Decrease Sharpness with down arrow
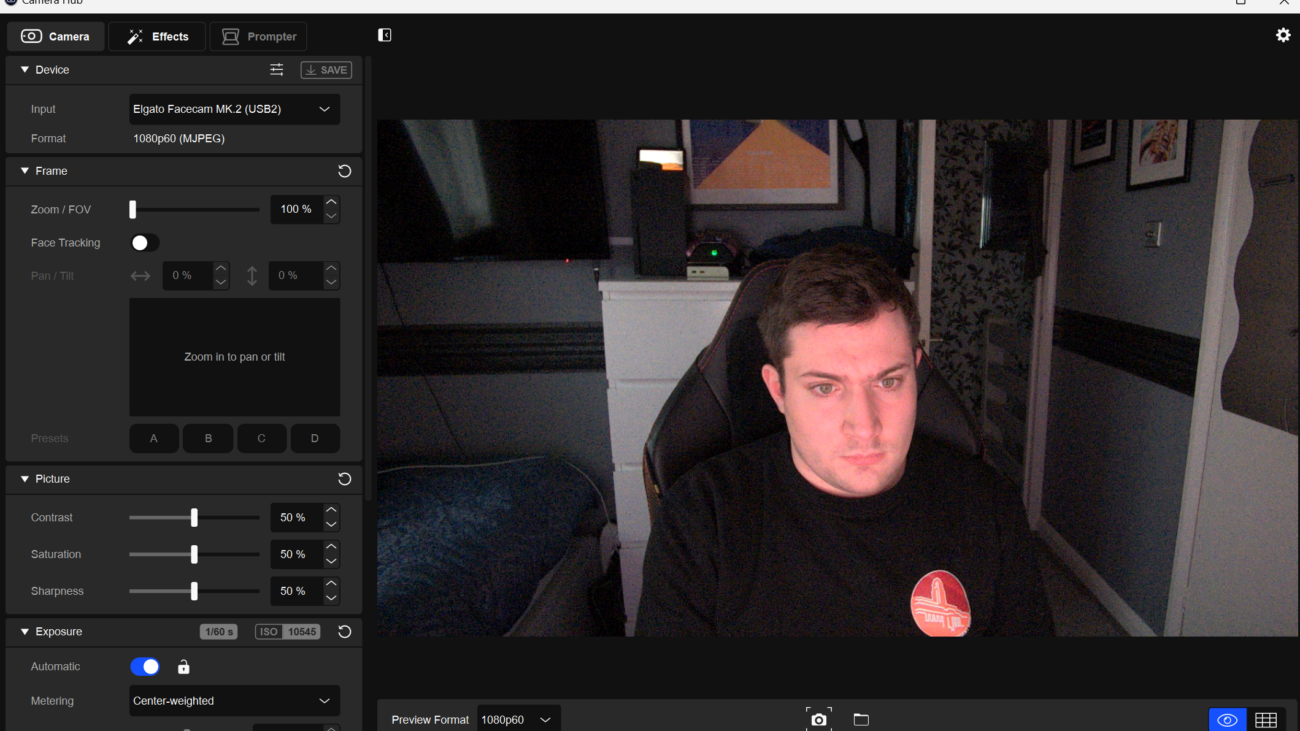The image size is (1300, 731). click(x=331, y=598)
